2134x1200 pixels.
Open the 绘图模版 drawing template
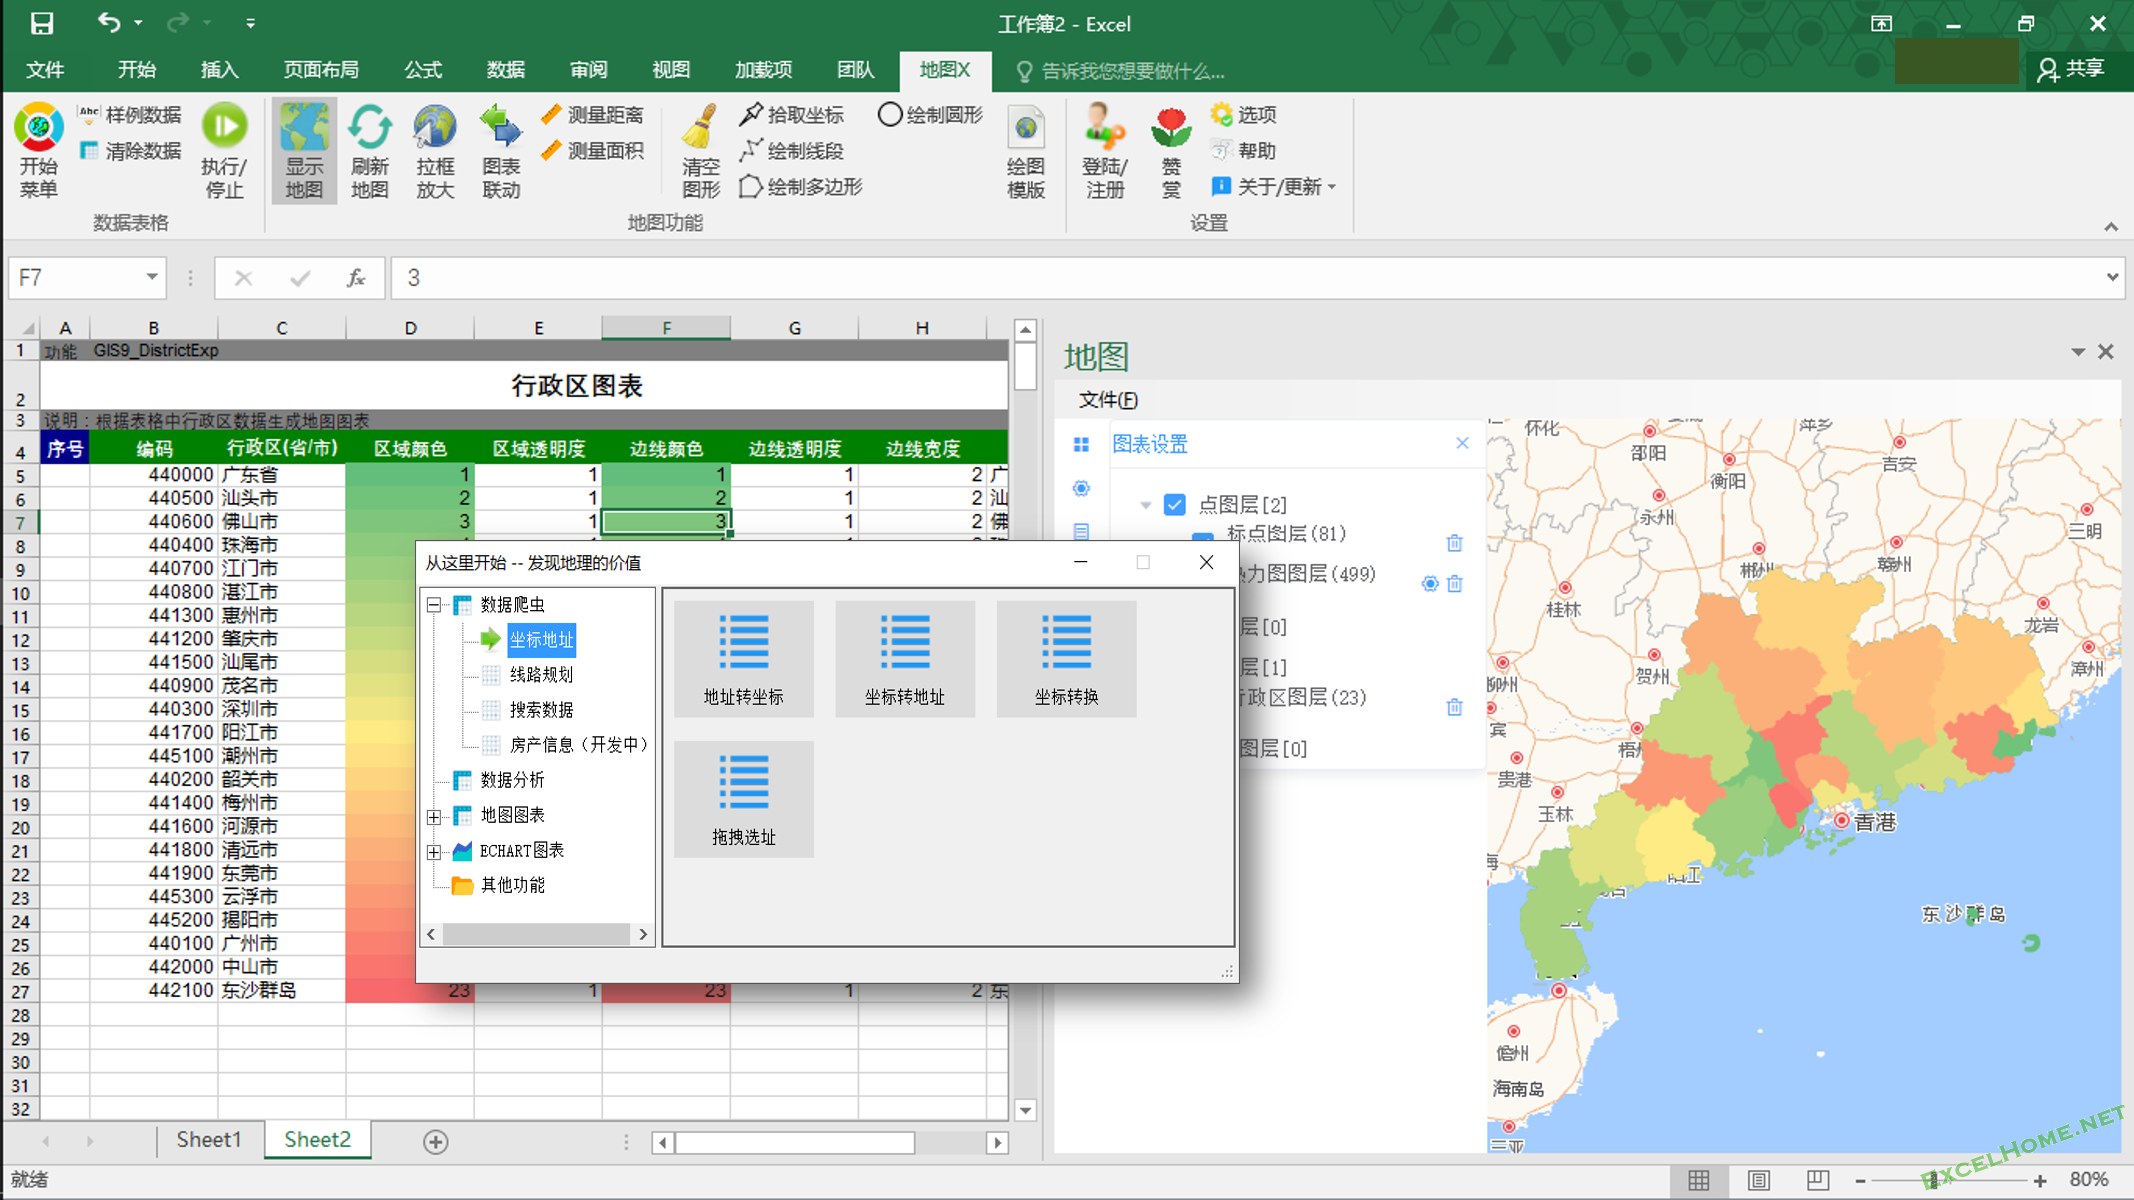point(1025,150)
